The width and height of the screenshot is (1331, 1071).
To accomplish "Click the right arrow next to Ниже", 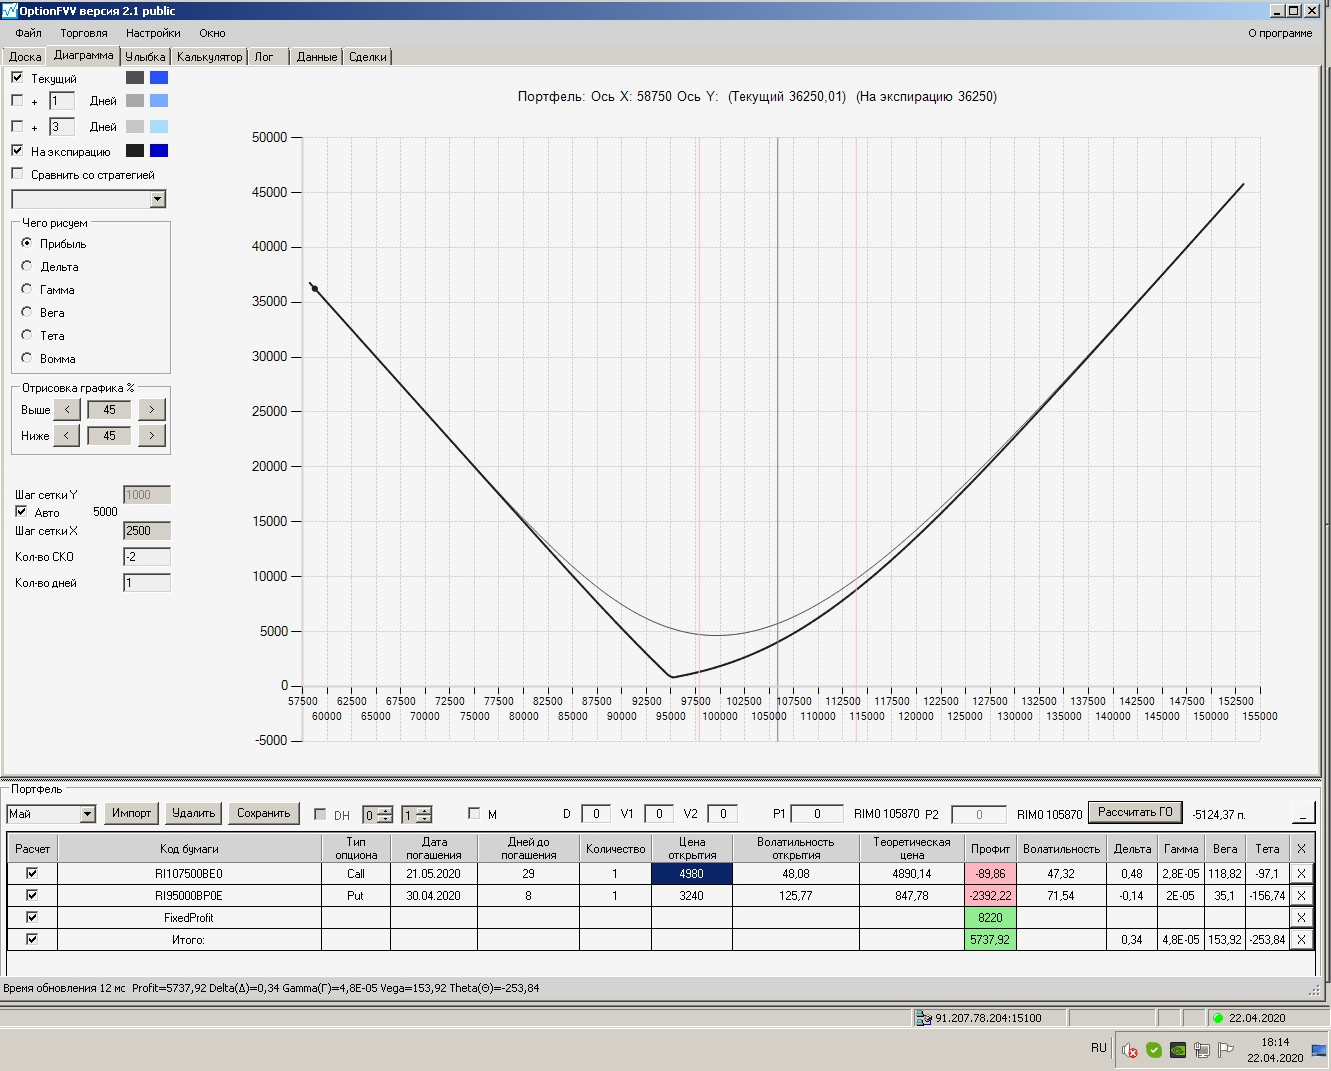I will [x=151, y=435].
